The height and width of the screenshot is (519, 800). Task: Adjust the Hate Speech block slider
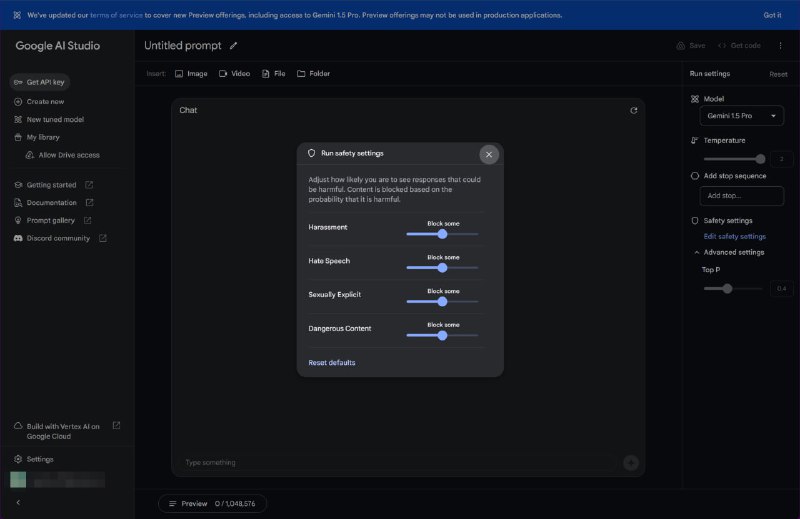(x=442, y=268)
